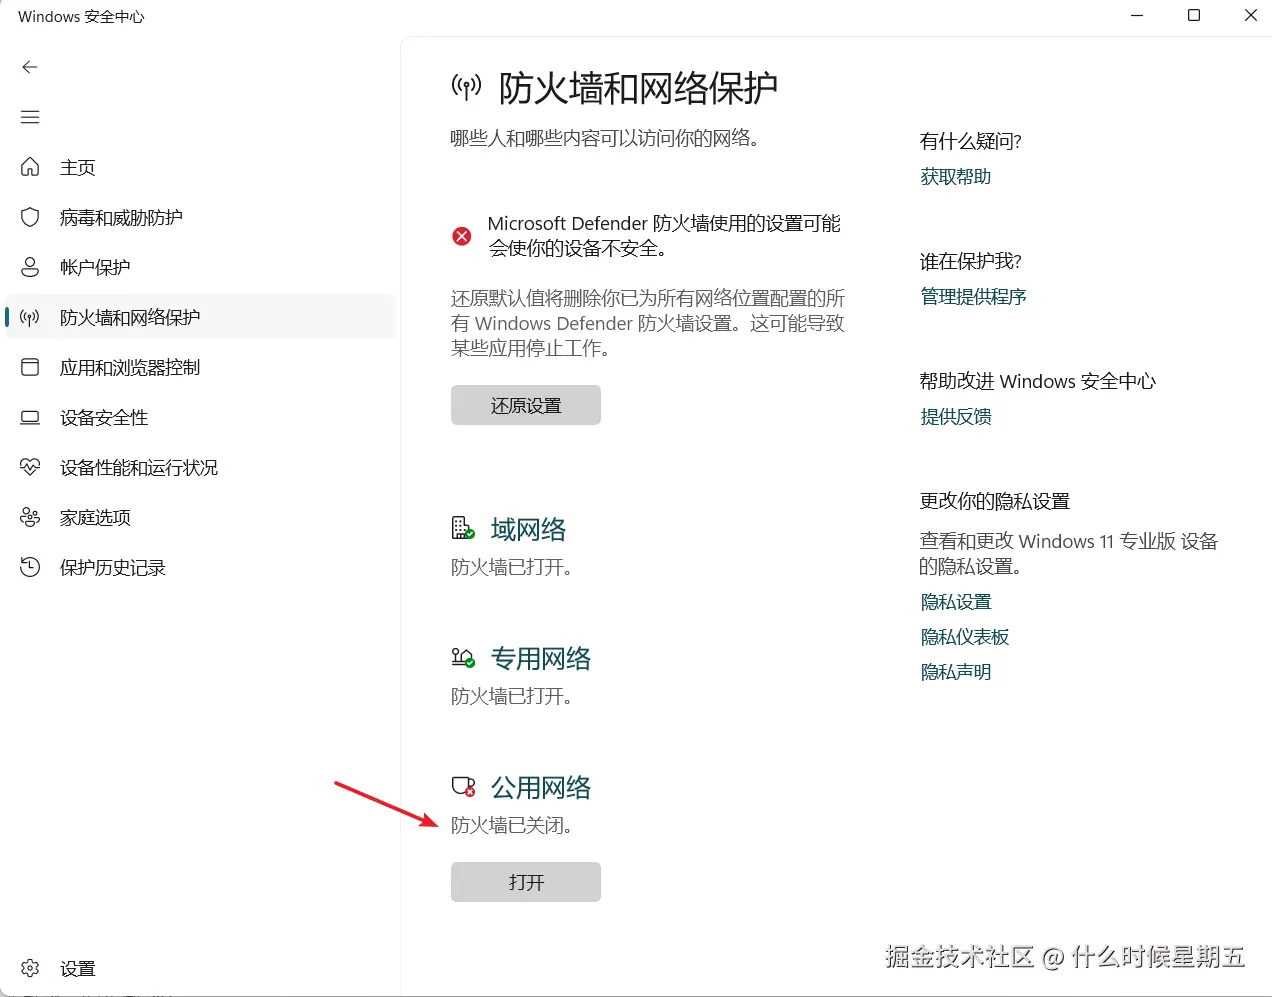Click the domain network building icon
The width and height of the screenshot is (1272, 997).
pyautogui.click(x=463, y=528)
